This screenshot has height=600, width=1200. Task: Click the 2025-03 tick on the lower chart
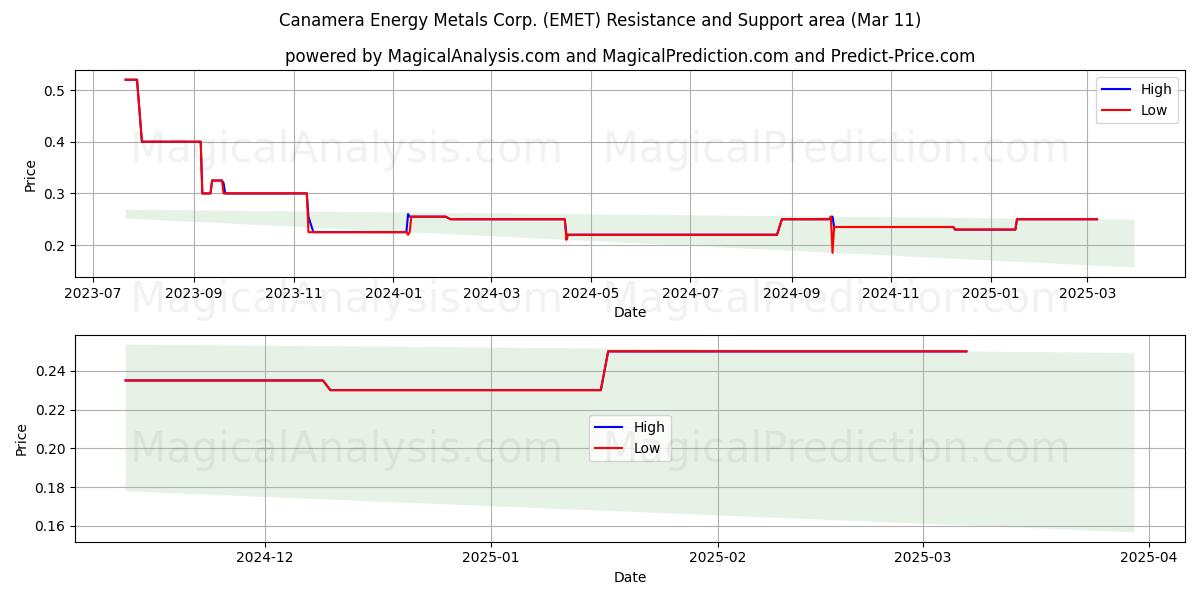(922, 558)
